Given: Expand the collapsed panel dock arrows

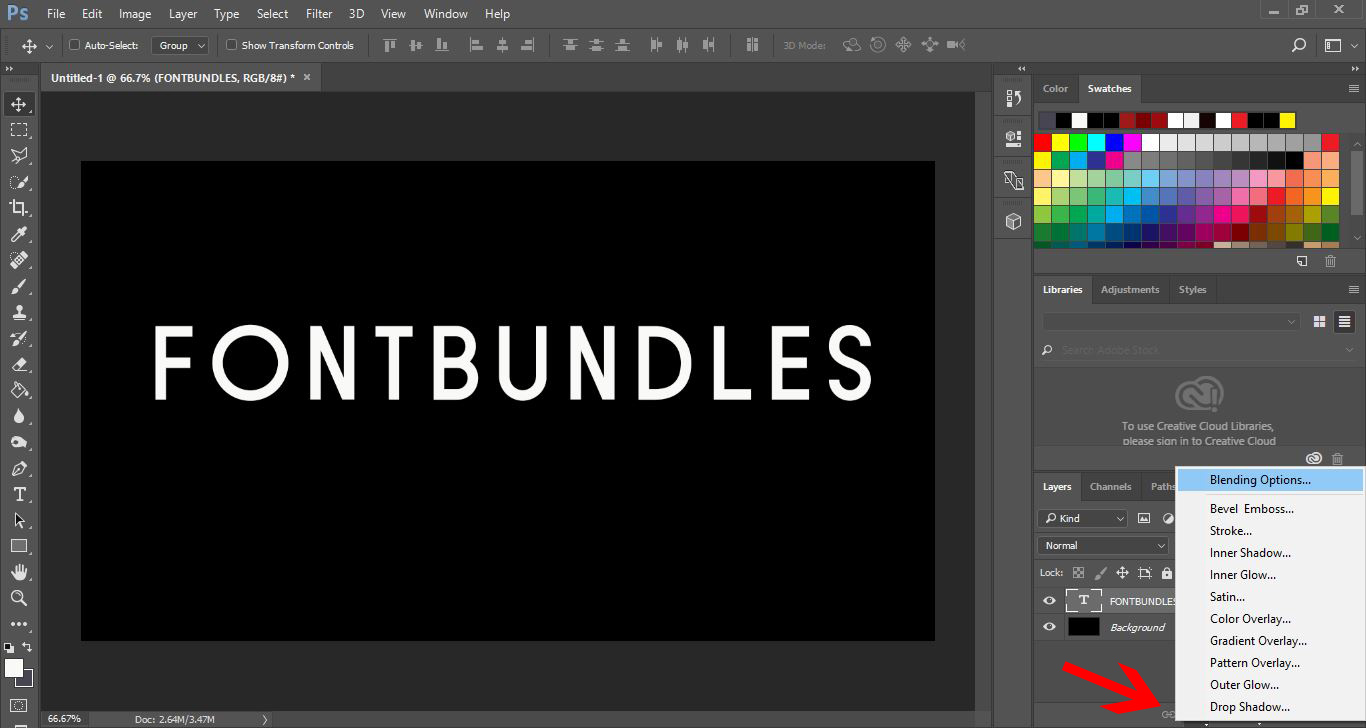Looking at the screenshot, I should tap(1022, 69).
